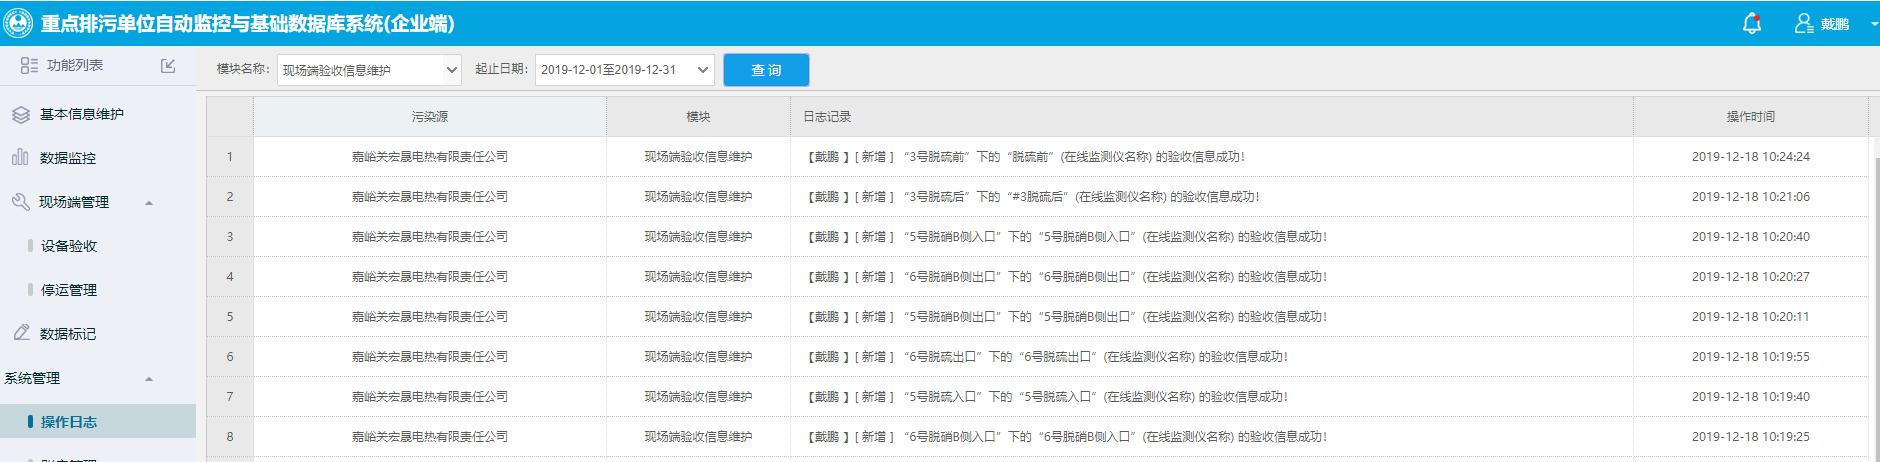Click timestamp 2019-12-18 10:19:25
This screenshot has width=1880, height=462.
(1751, 437)
